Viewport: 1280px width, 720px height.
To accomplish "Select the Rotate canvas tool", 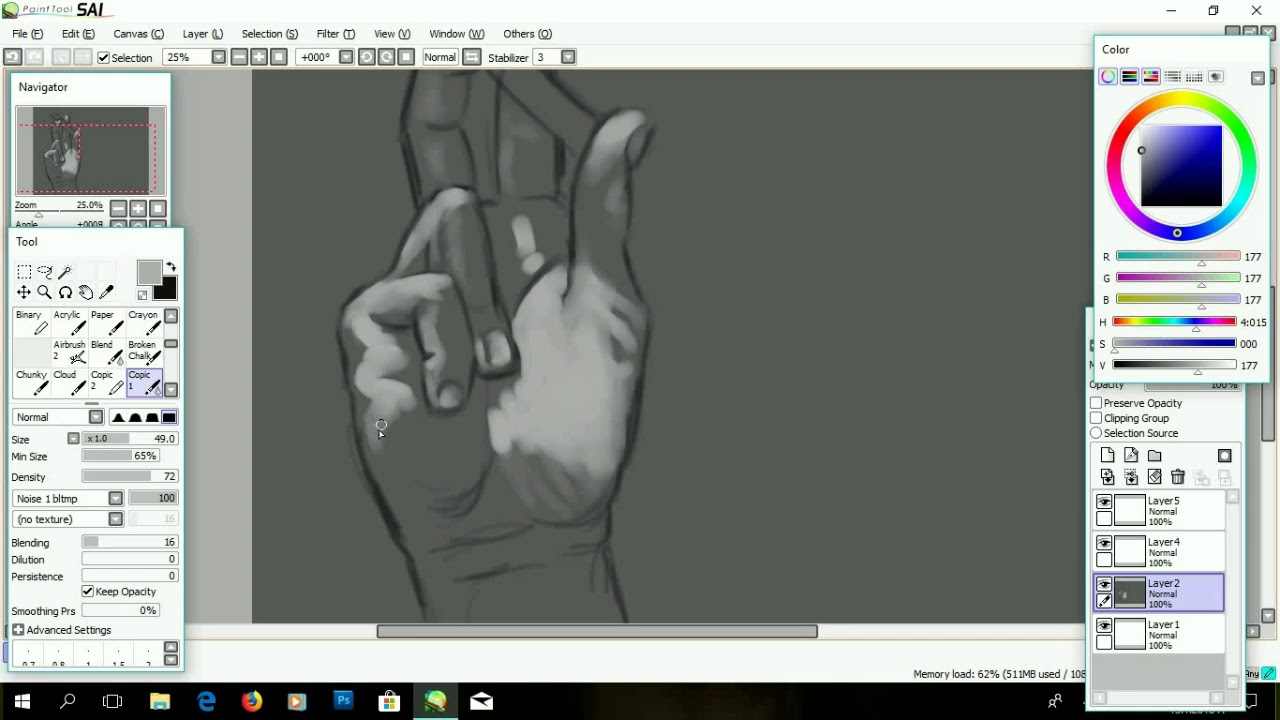I will [65, 292].
